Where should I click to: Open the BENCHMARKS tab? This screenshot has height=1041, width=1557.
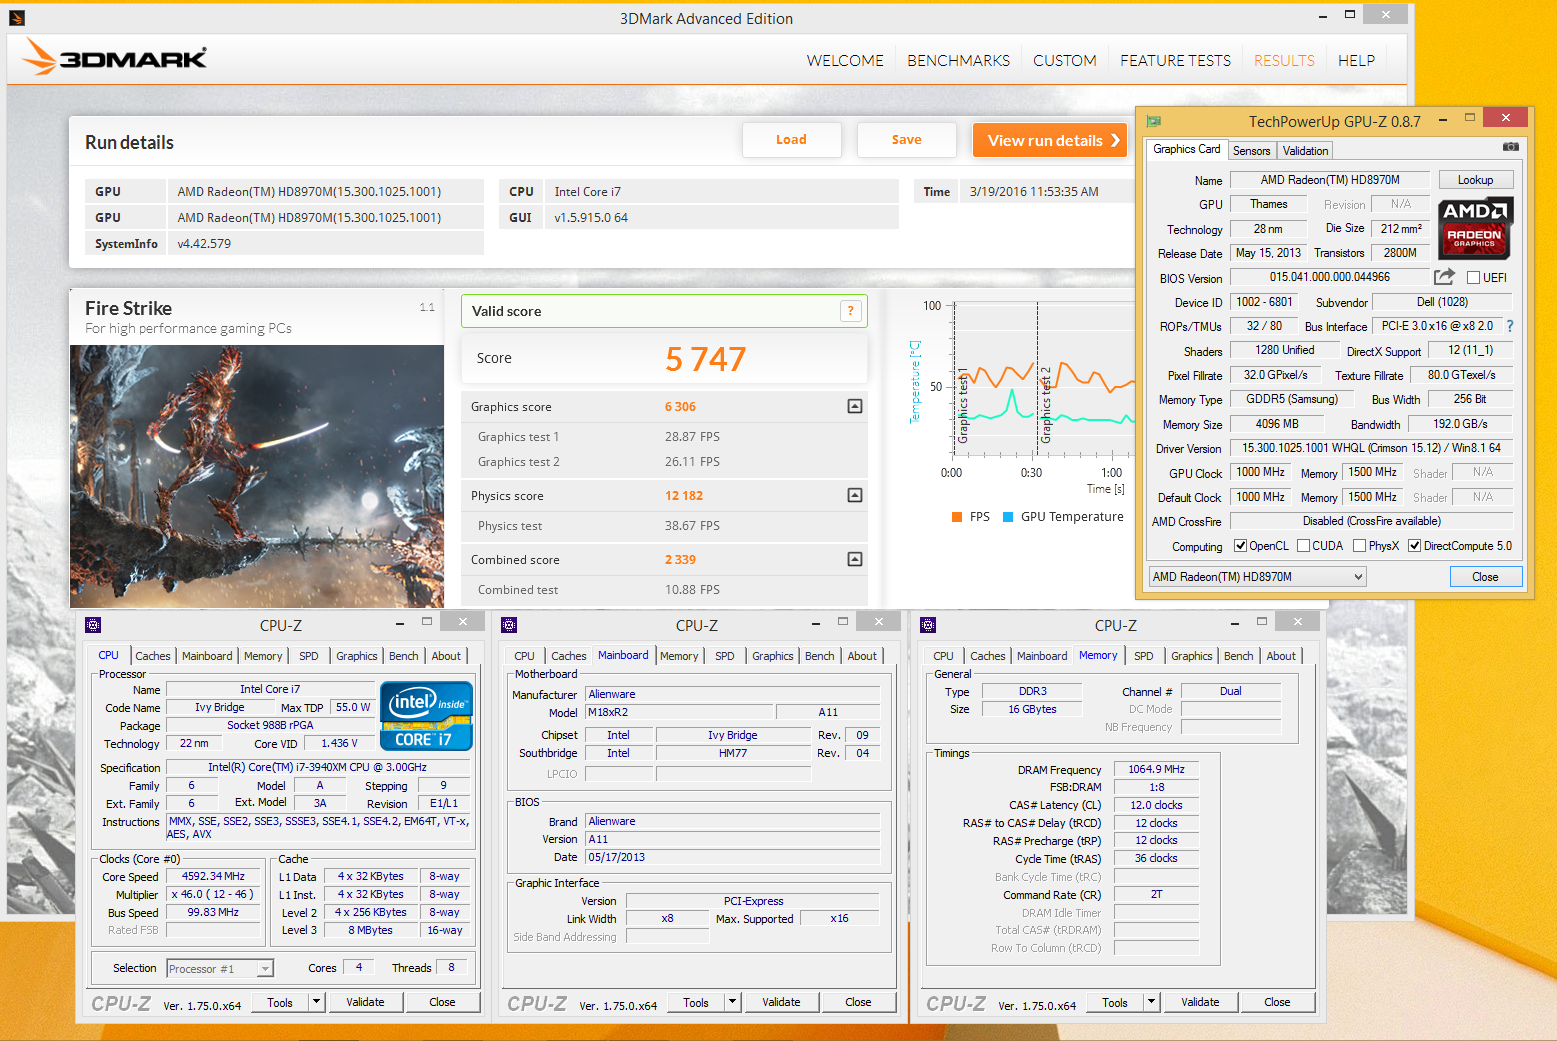(958, 61)
